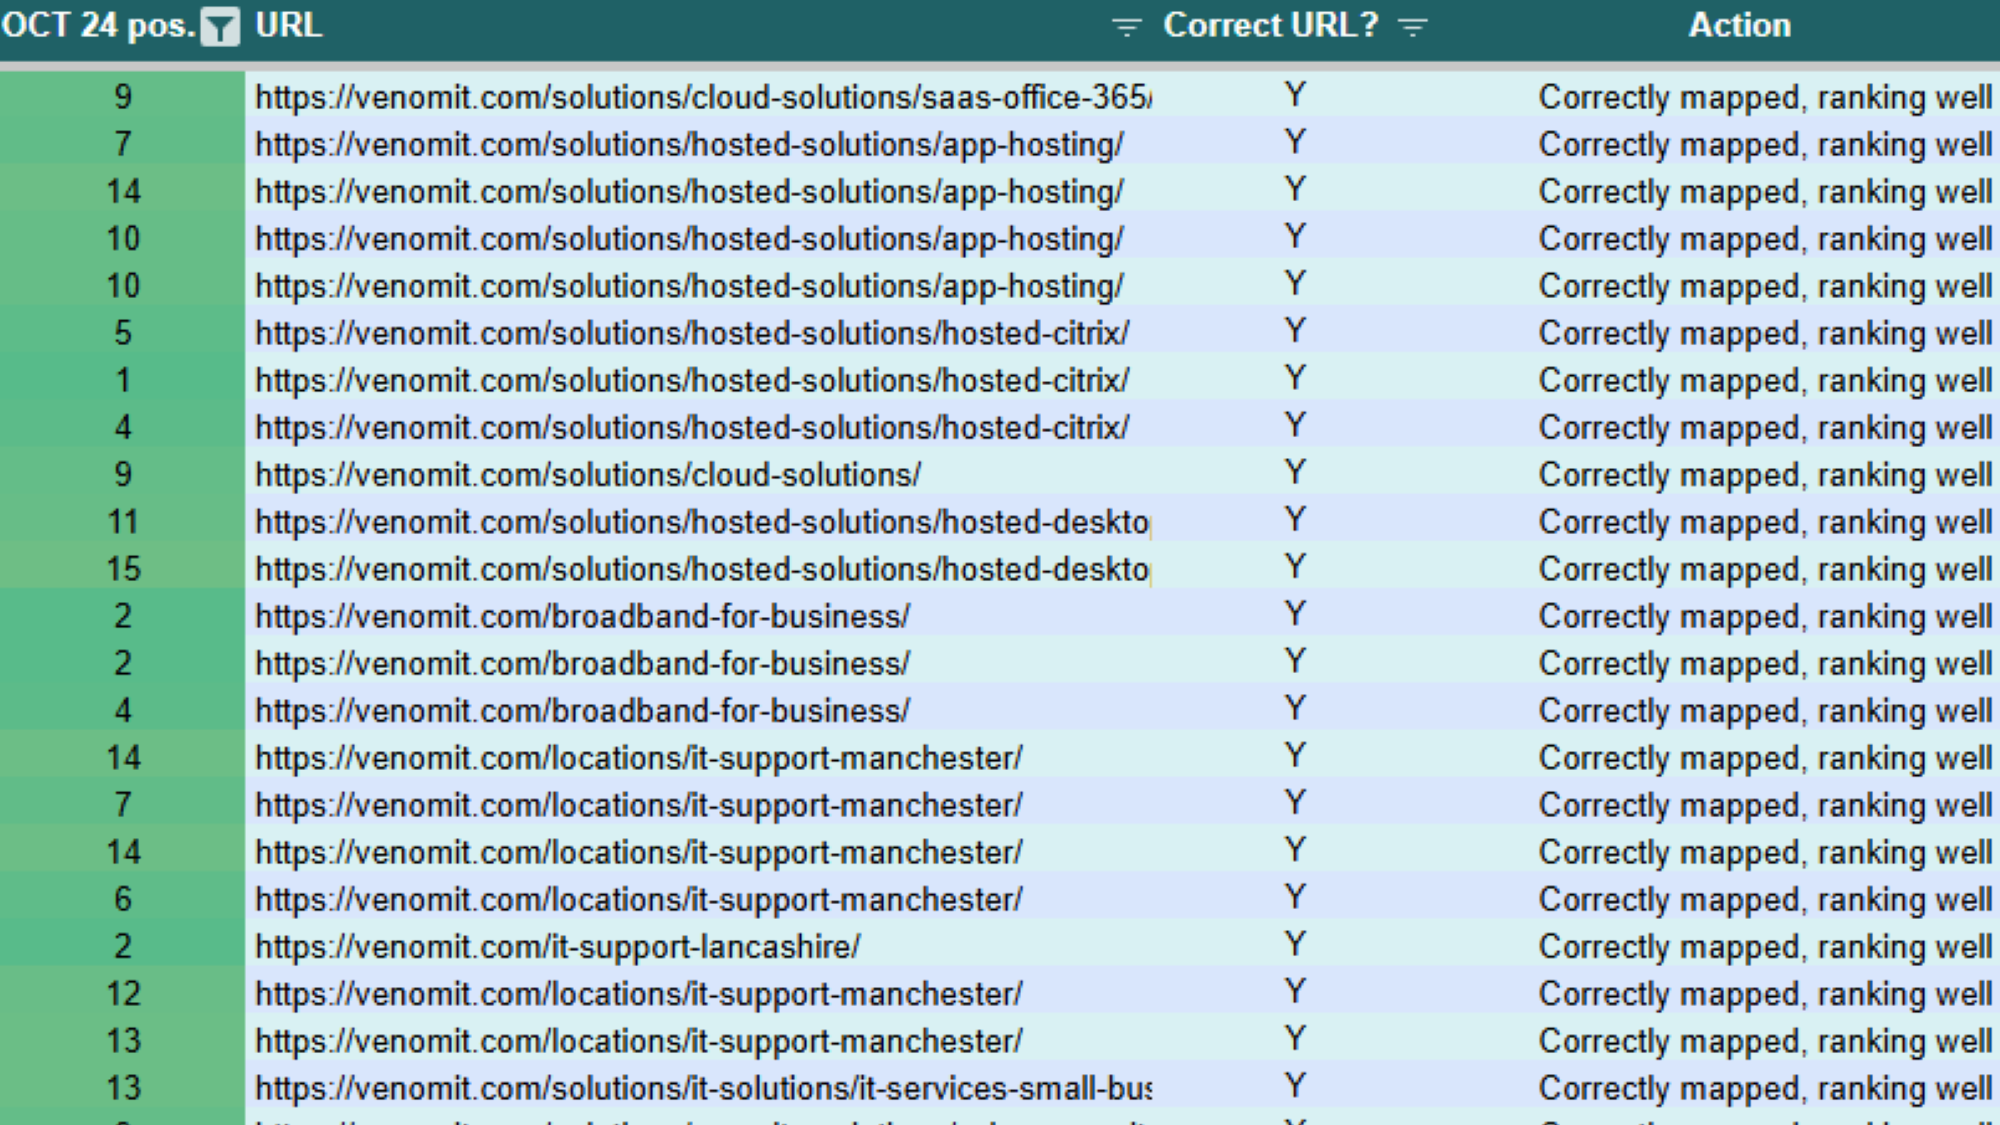This screenshot has height=1125, width=2000.
Task: Select the OCT 24 pos. header label
Action: 97,25
